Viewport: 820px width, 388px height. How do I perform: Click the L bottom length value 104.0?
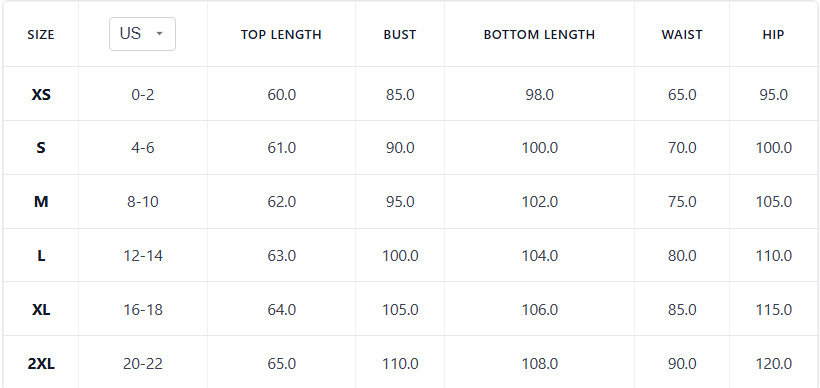[x=540, y=256]
